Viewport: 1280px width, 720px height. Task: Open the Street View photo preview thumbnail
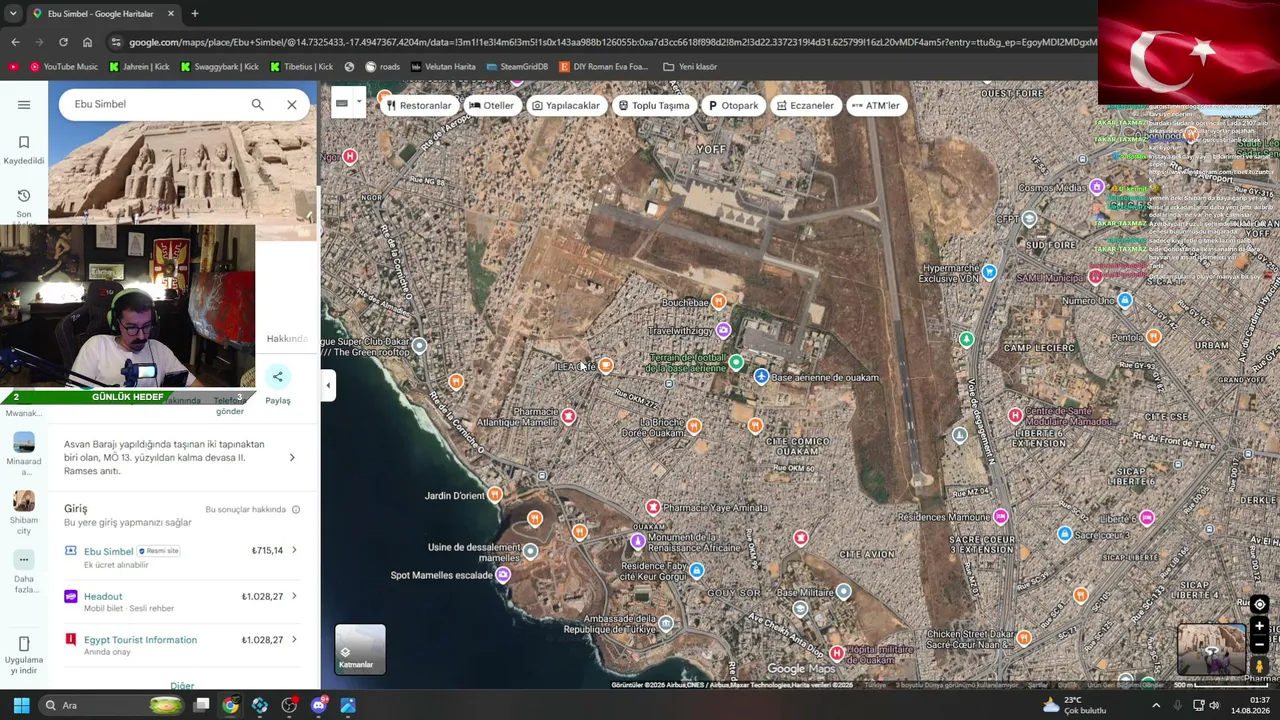pyautogui.click(x=1211, y=650)
